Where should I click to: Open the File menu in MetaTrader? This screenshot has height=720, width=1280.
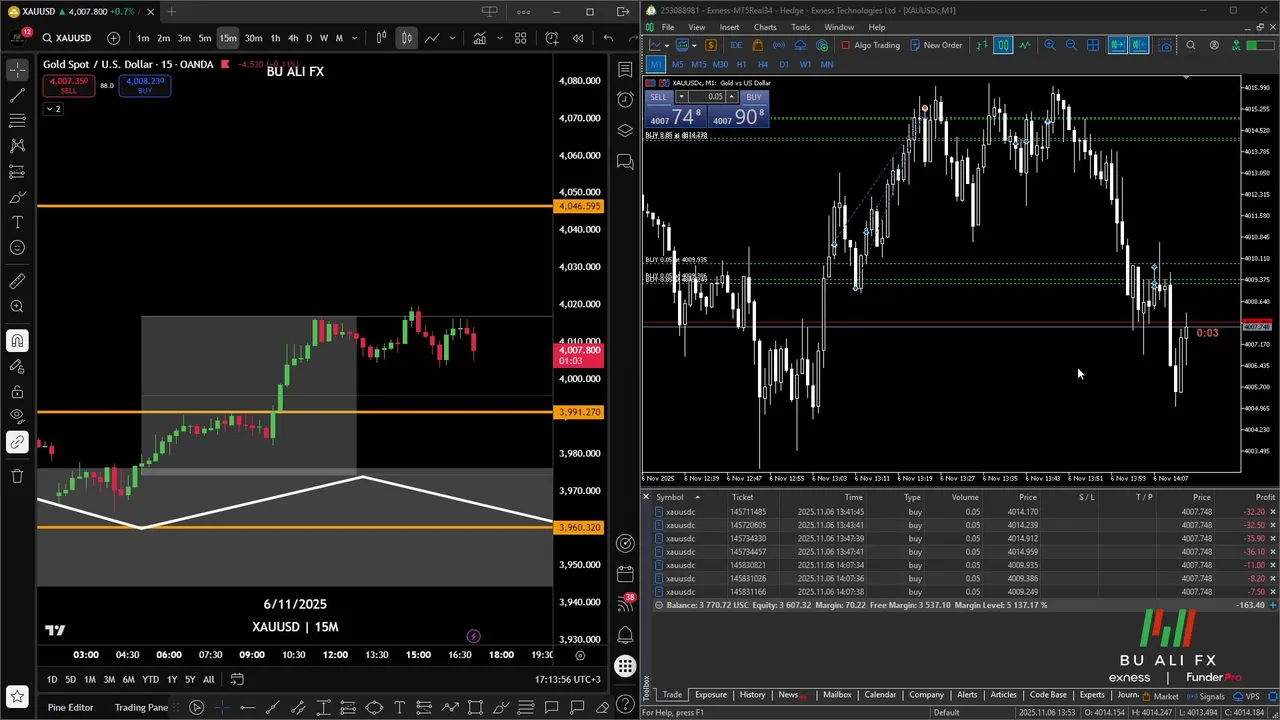coord(667,27)
